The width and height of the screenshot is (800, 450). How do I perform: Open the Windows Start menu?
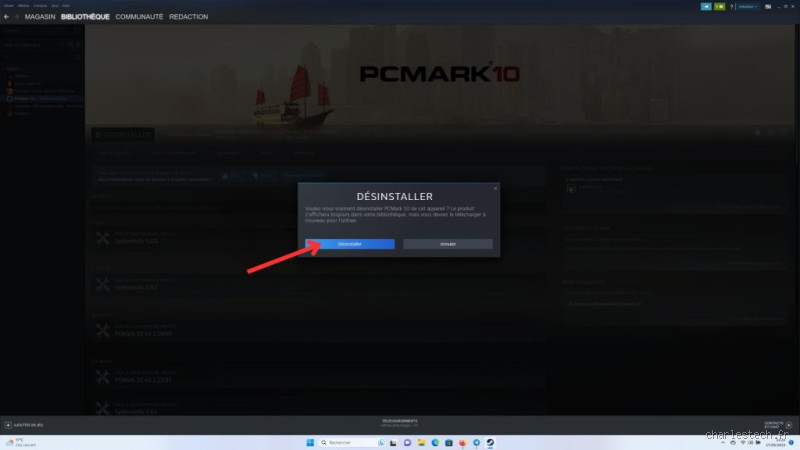point(310,442)
